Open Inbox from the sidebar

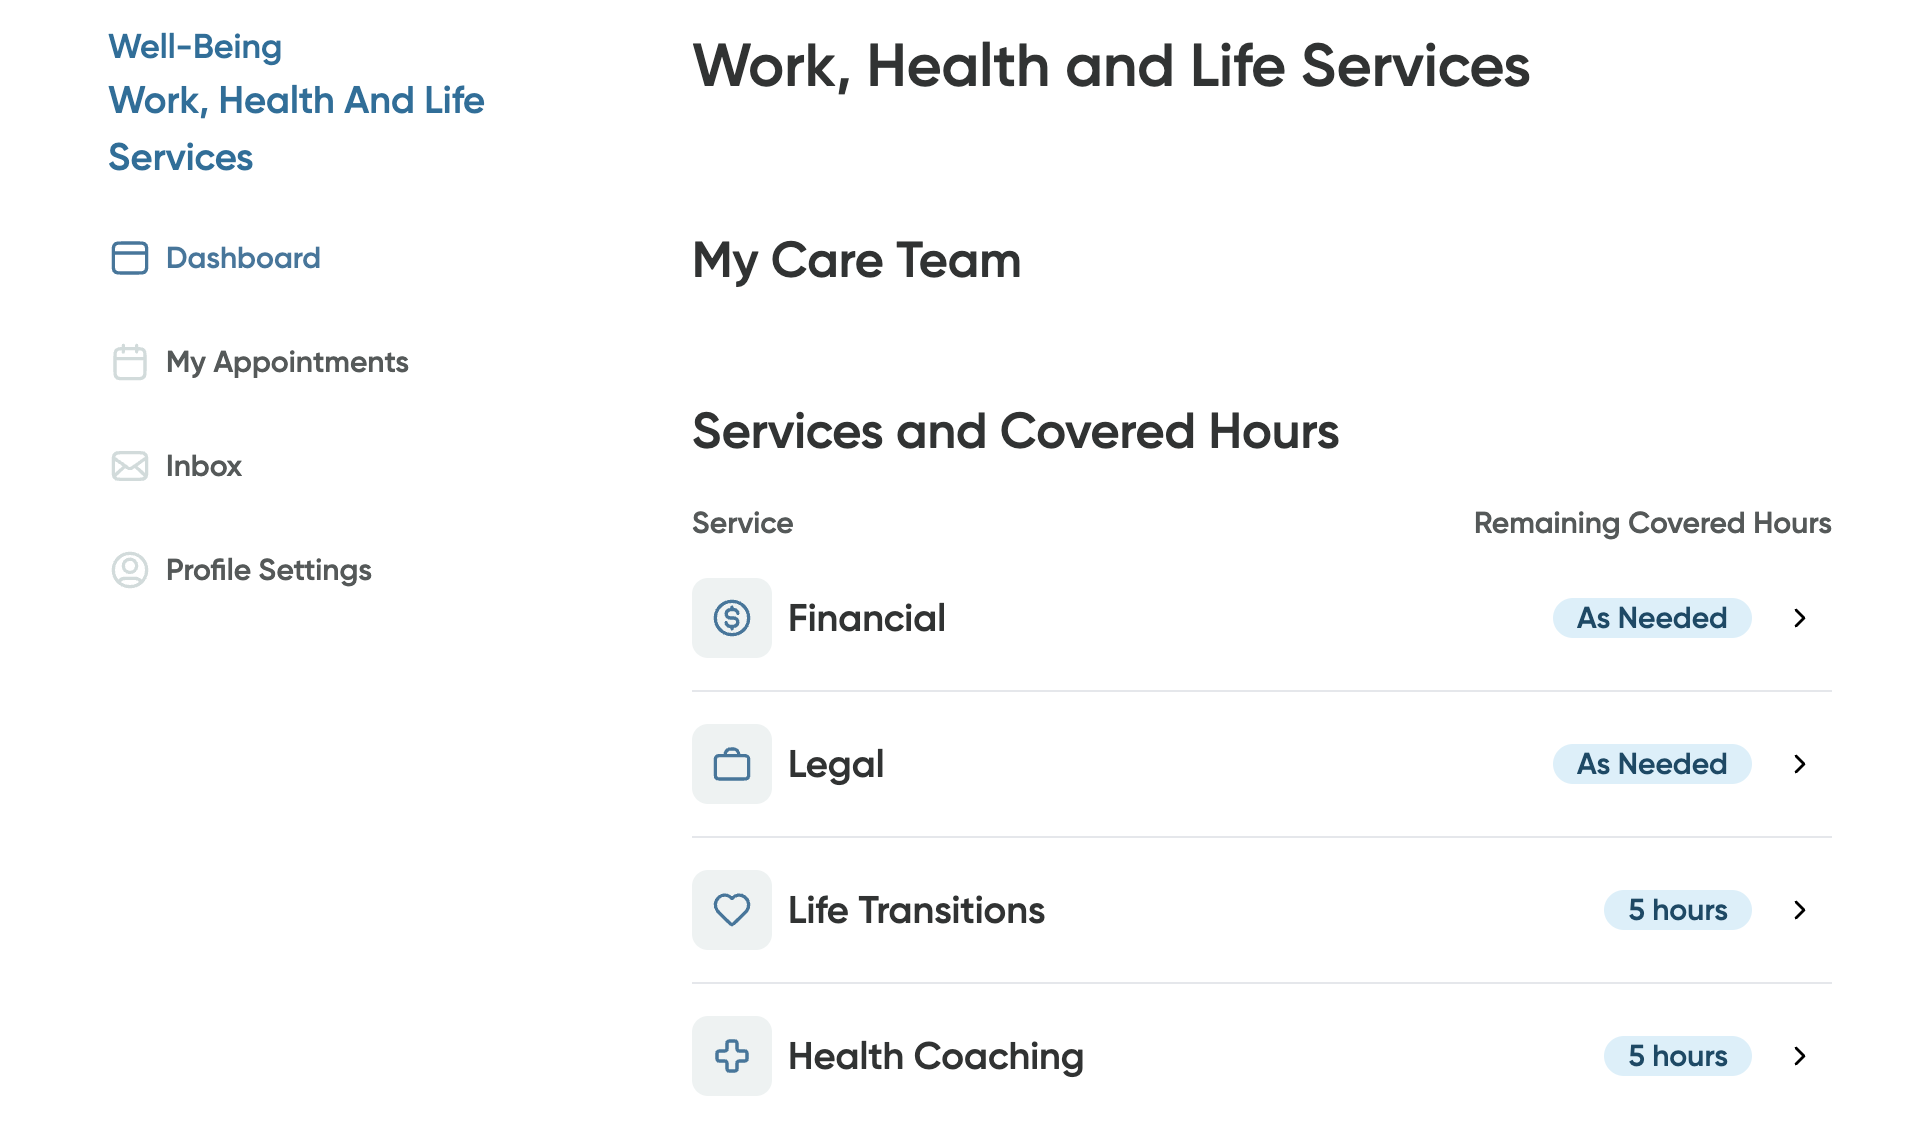pyautogui.click(x=204, y=466)
